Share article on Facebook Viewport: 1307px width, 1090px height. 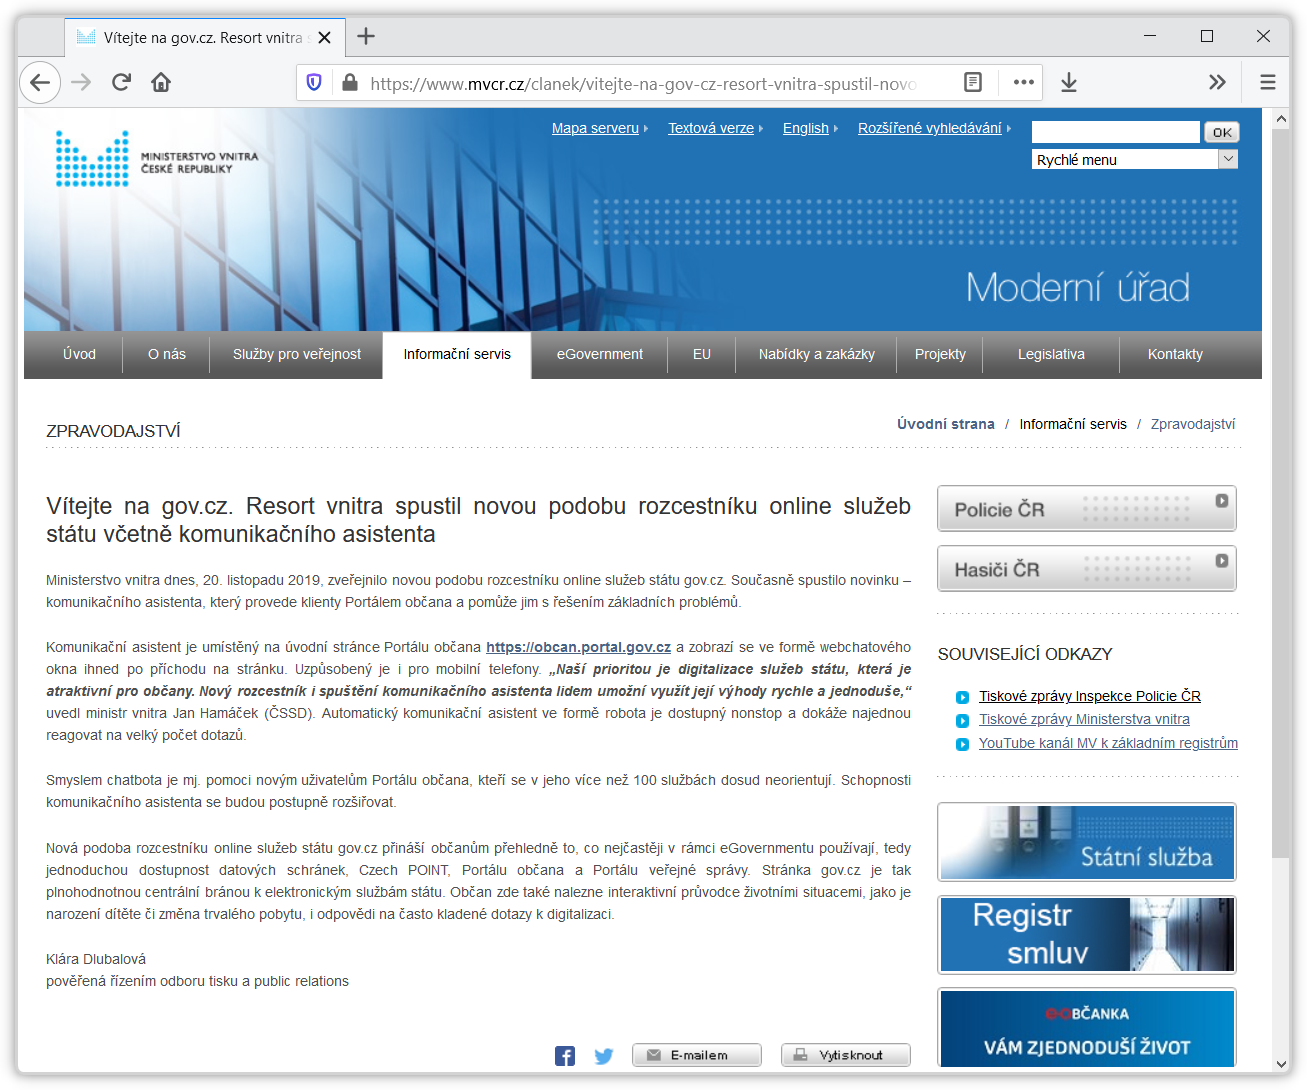click(x=565, y=1056)
